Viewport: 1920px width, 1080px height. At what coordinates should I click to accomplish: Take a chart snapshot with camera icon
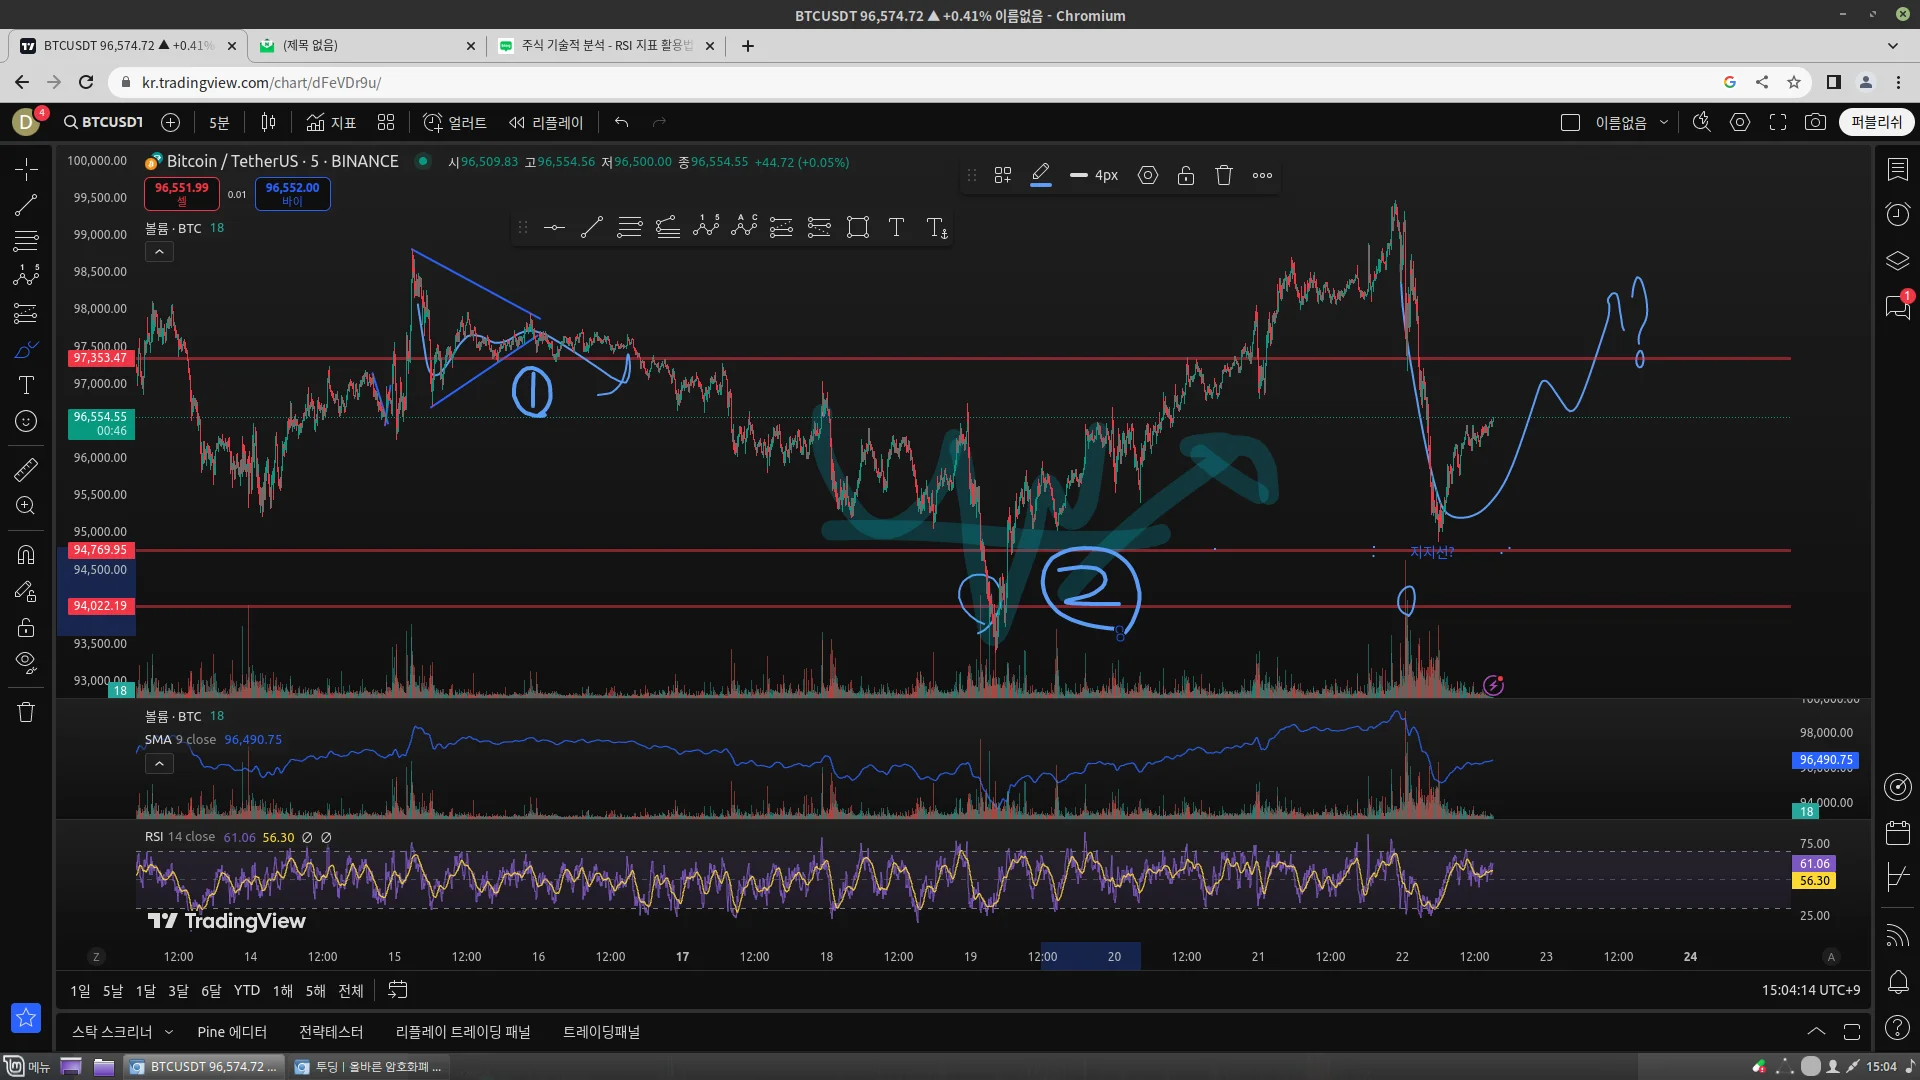click(1815, 122)
